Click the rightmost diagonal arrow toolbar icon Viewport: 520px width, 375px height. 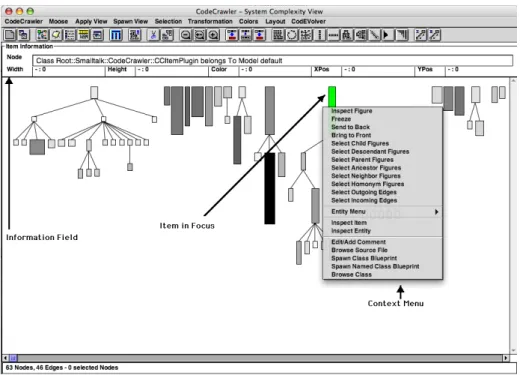coord(435,35)
